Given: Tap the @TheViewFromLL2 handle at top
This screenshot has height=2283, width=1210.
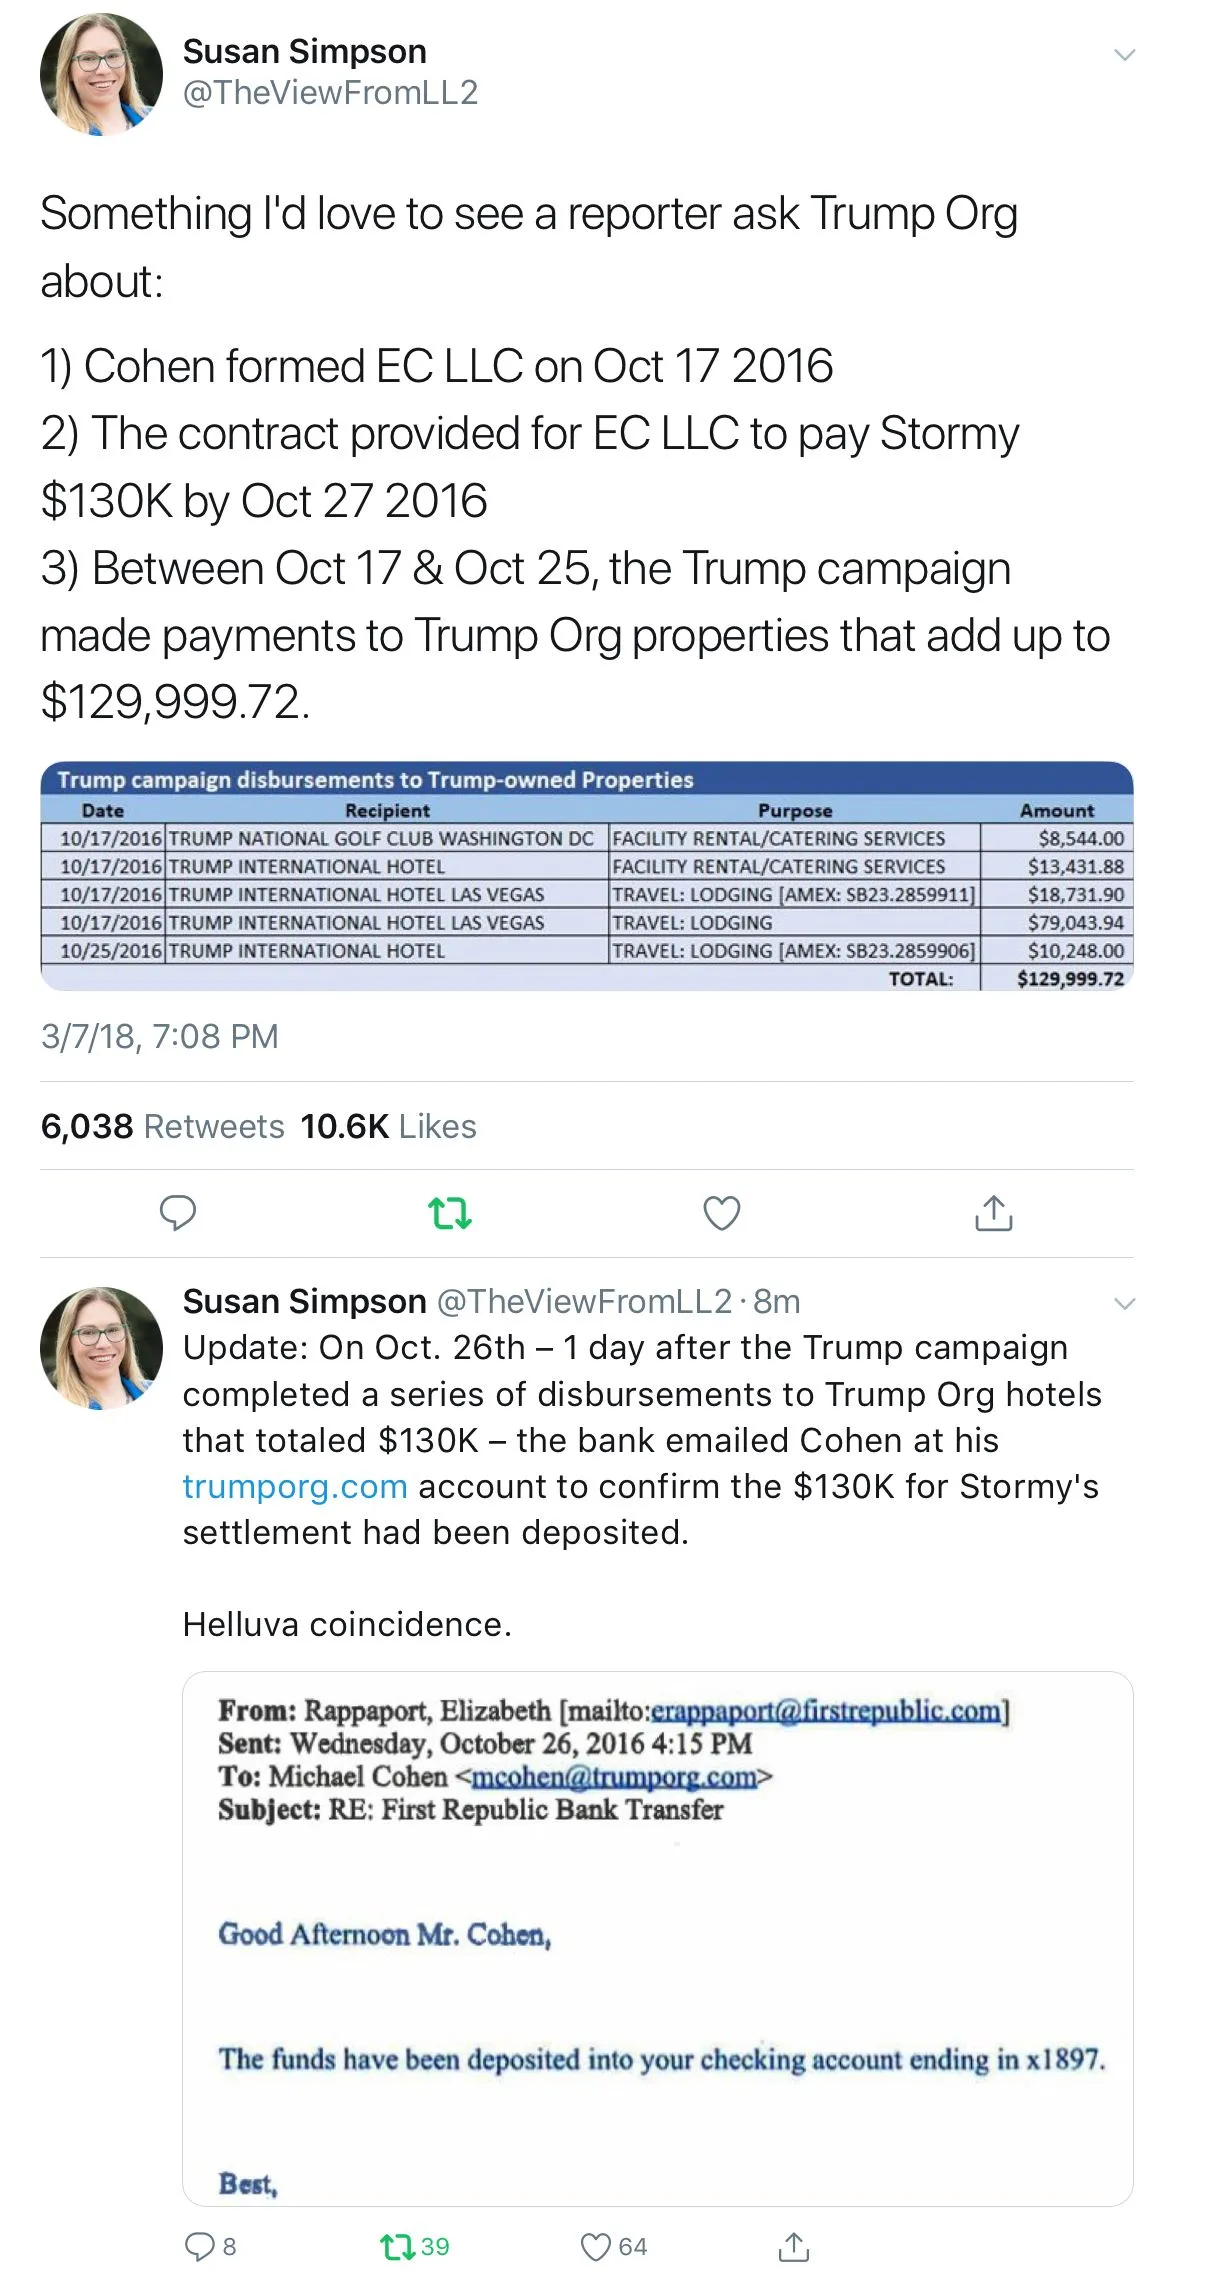Looking at the screenshot, I should [x=330, y=93].
